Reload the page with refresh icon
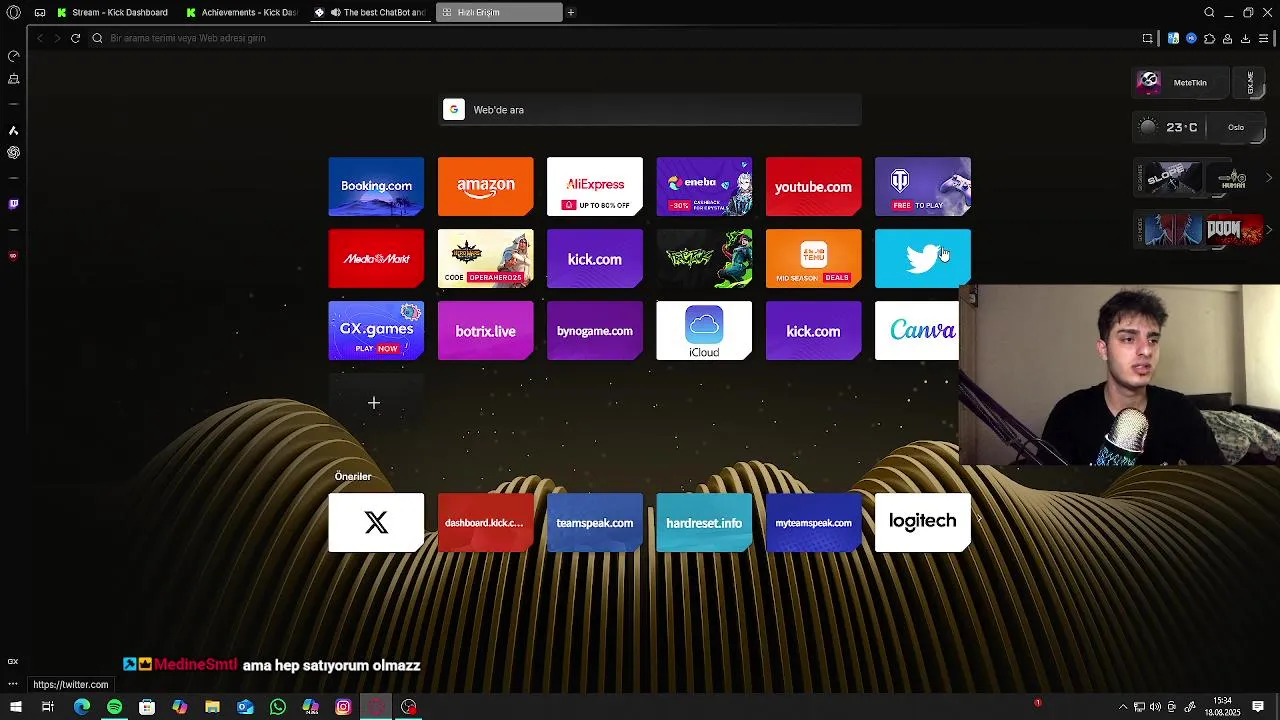 click(75, 38)
